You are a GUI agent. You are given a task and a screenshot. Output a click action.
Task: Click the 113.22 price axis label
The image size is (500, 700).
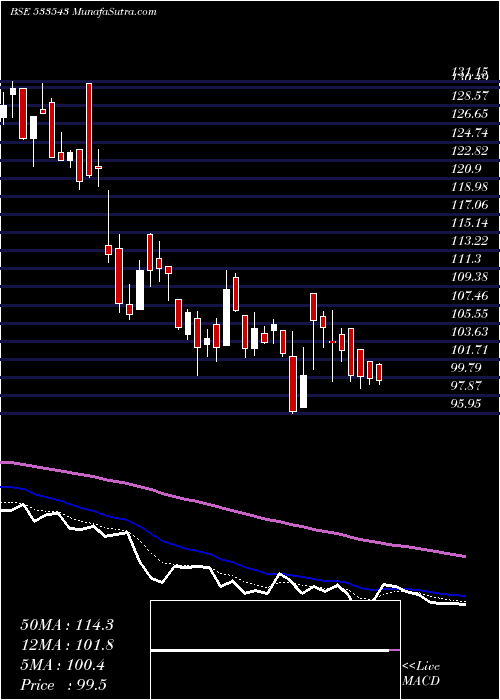pos(470,242)
